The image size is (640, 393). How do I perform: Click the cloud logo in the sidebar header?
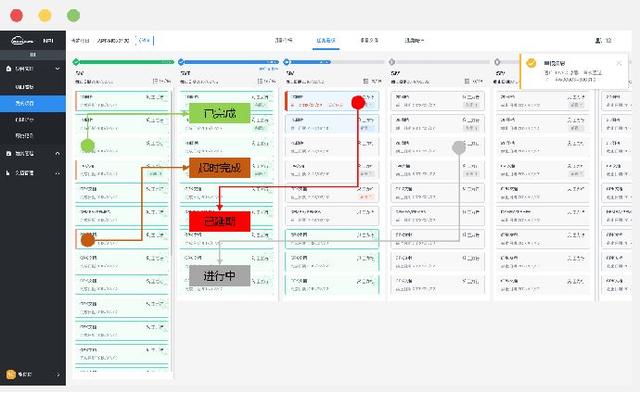point(22,41)
